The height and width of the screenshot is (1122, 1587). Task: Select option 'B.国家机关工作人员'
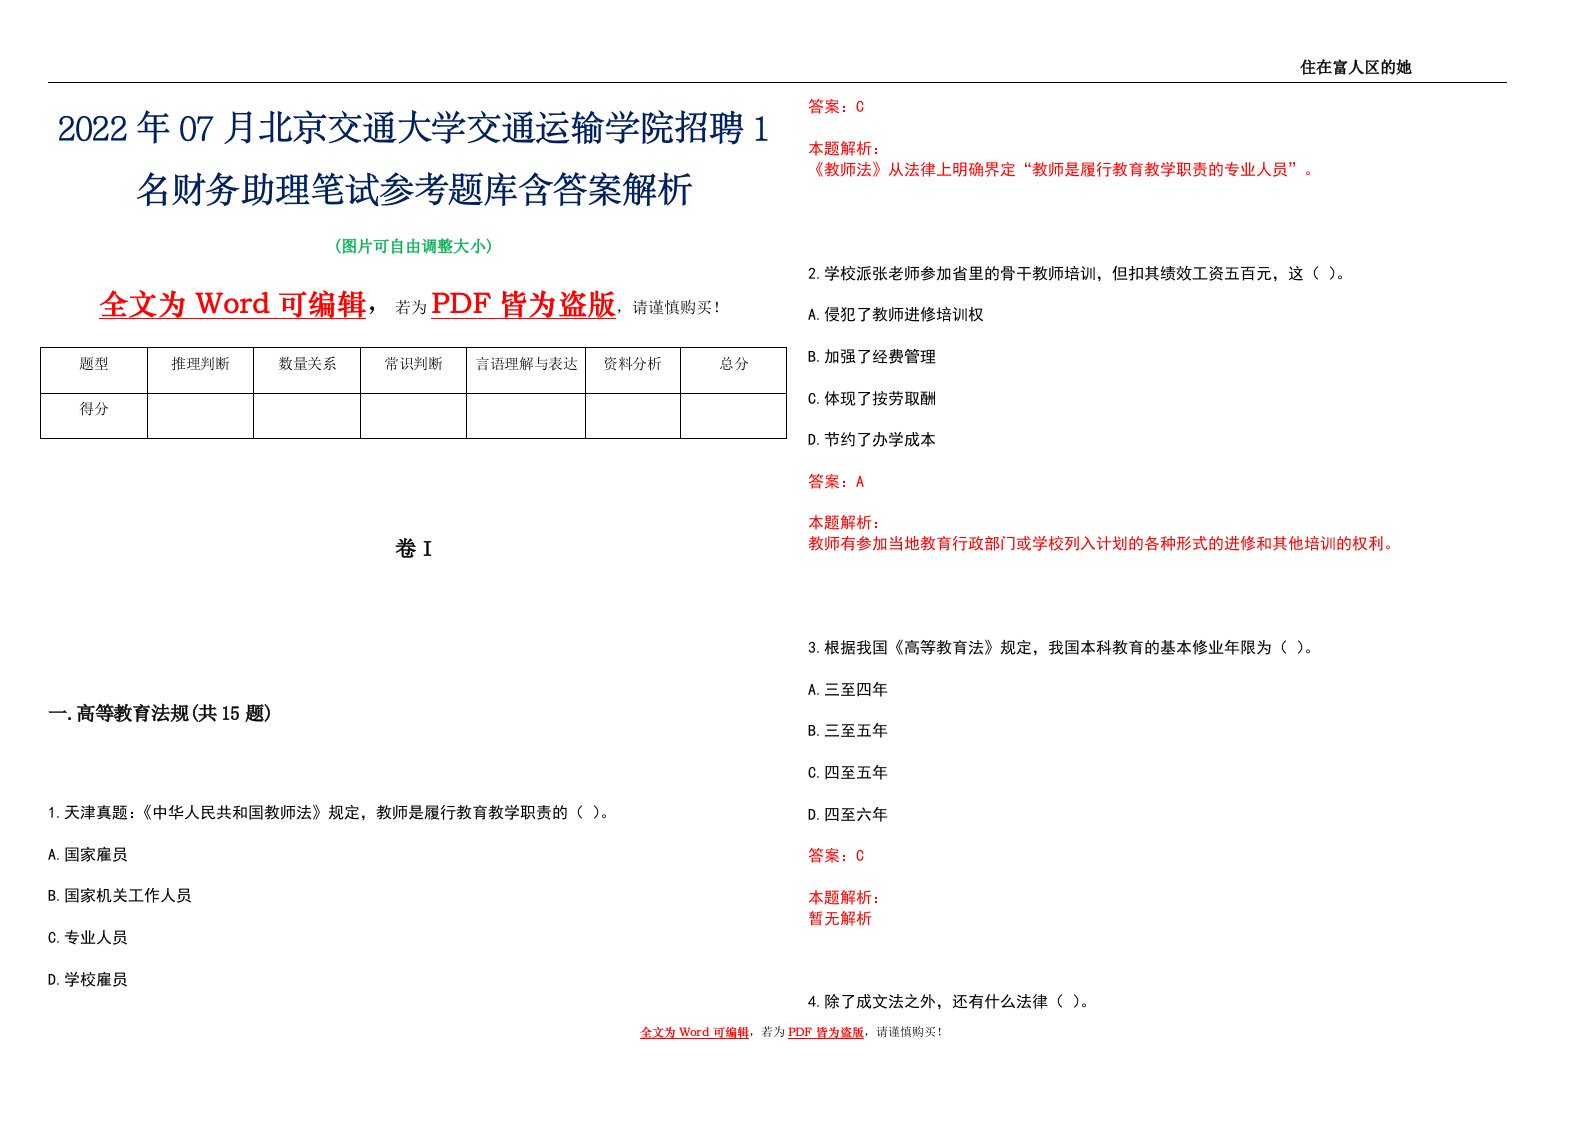point(120,896)
